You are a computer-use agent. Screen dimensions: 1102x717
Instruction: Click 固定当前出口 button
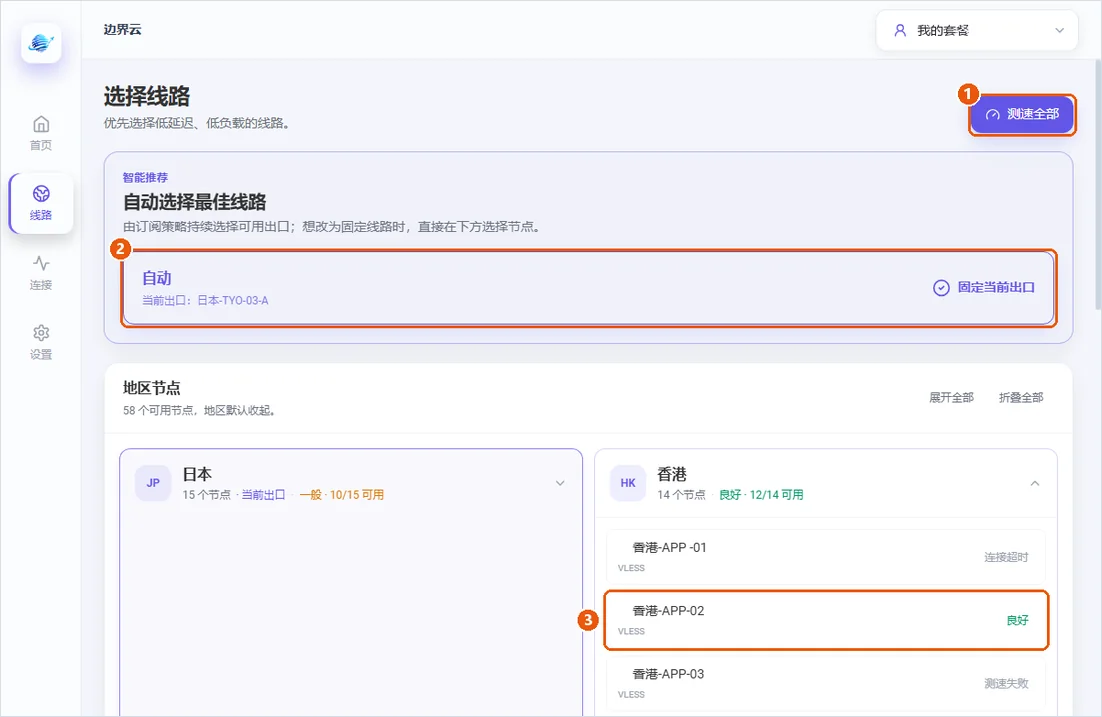pos(984,288)
